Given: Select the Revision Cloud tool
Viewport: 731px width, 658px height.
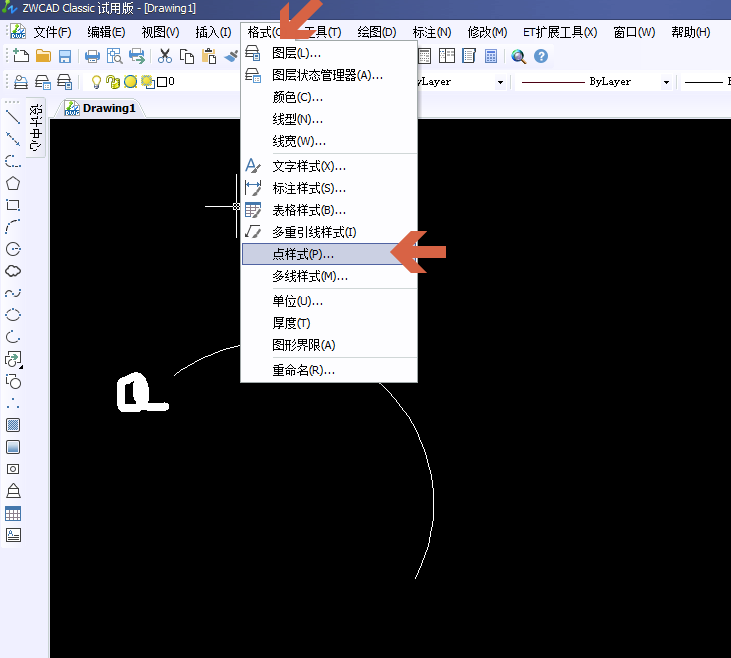Looking at the screenshot, I should 13,271.
